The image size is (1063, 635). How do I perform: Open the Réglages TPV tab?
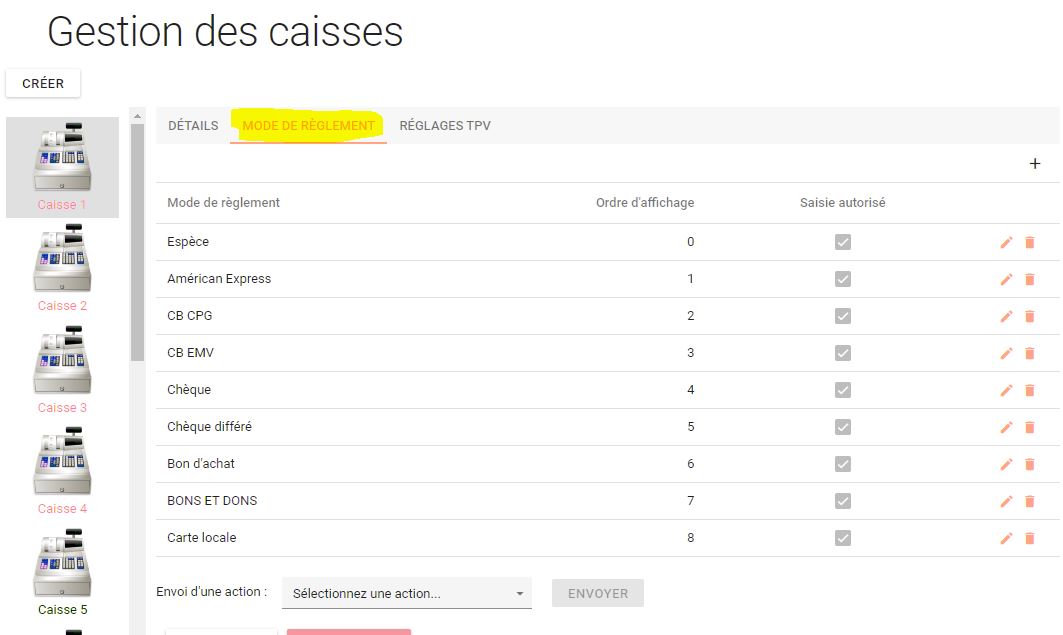tap(445, 126)
